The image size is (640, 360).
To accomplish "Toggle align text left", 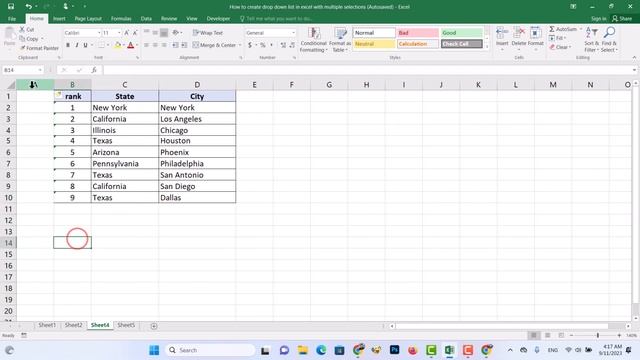I will coord(146,45).
